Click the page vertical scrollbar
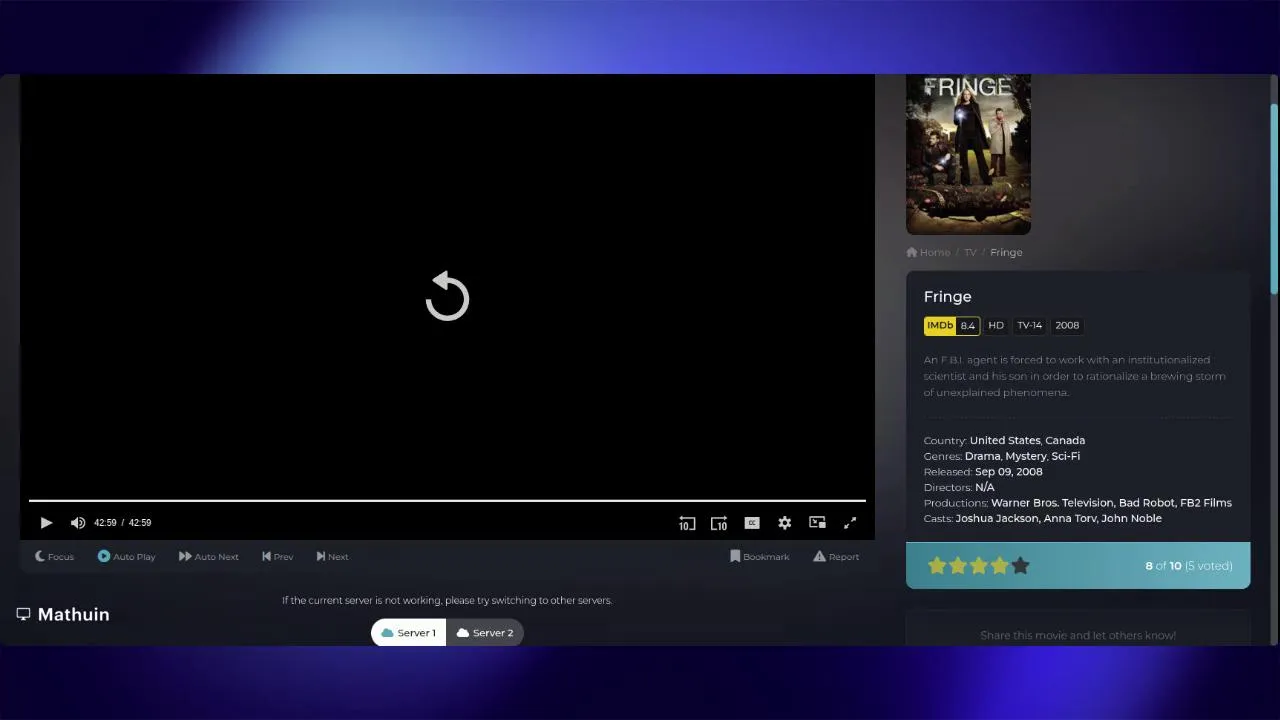1280x720 pixels. click(1274, 200)
